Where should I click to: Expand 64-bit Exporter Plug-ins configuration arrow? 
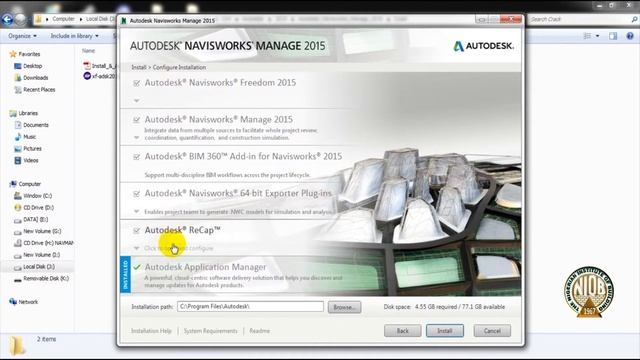pos(136,211)
